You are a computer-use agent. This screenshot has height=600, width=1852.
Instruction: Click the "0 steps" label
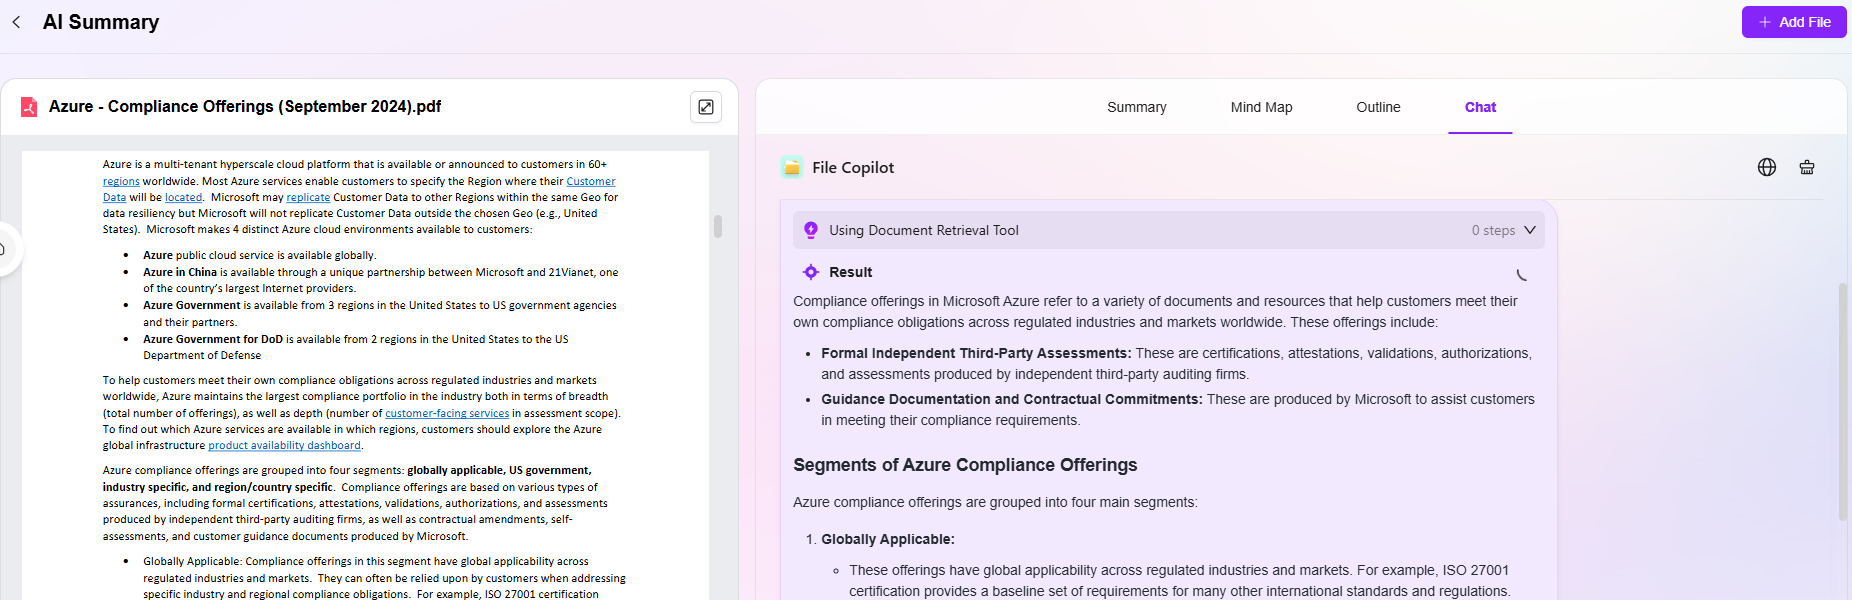pyautogui.click(x=1493, y=230)
